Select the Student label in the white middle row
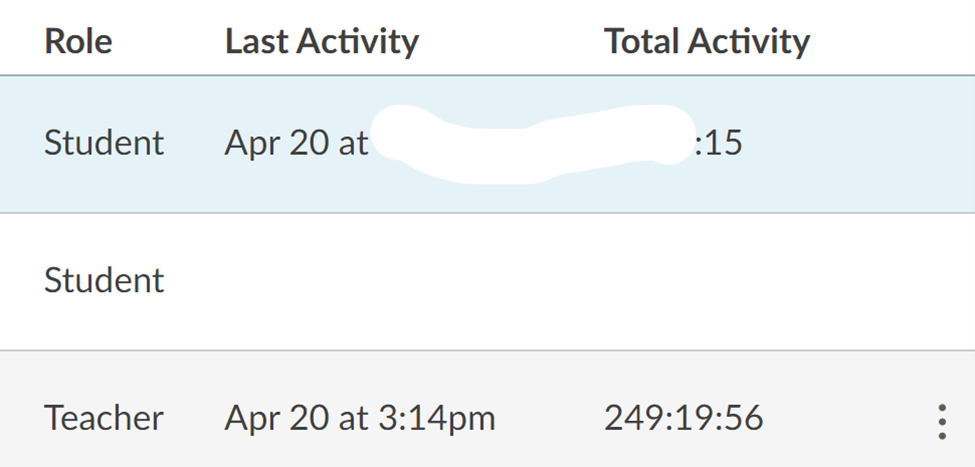Viewport: 975px width, 467px height. coord(104,280)
